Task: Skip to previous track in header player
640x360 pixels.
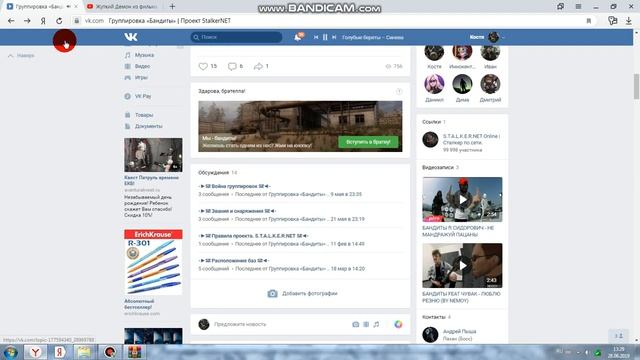Action: coord(316,37)
